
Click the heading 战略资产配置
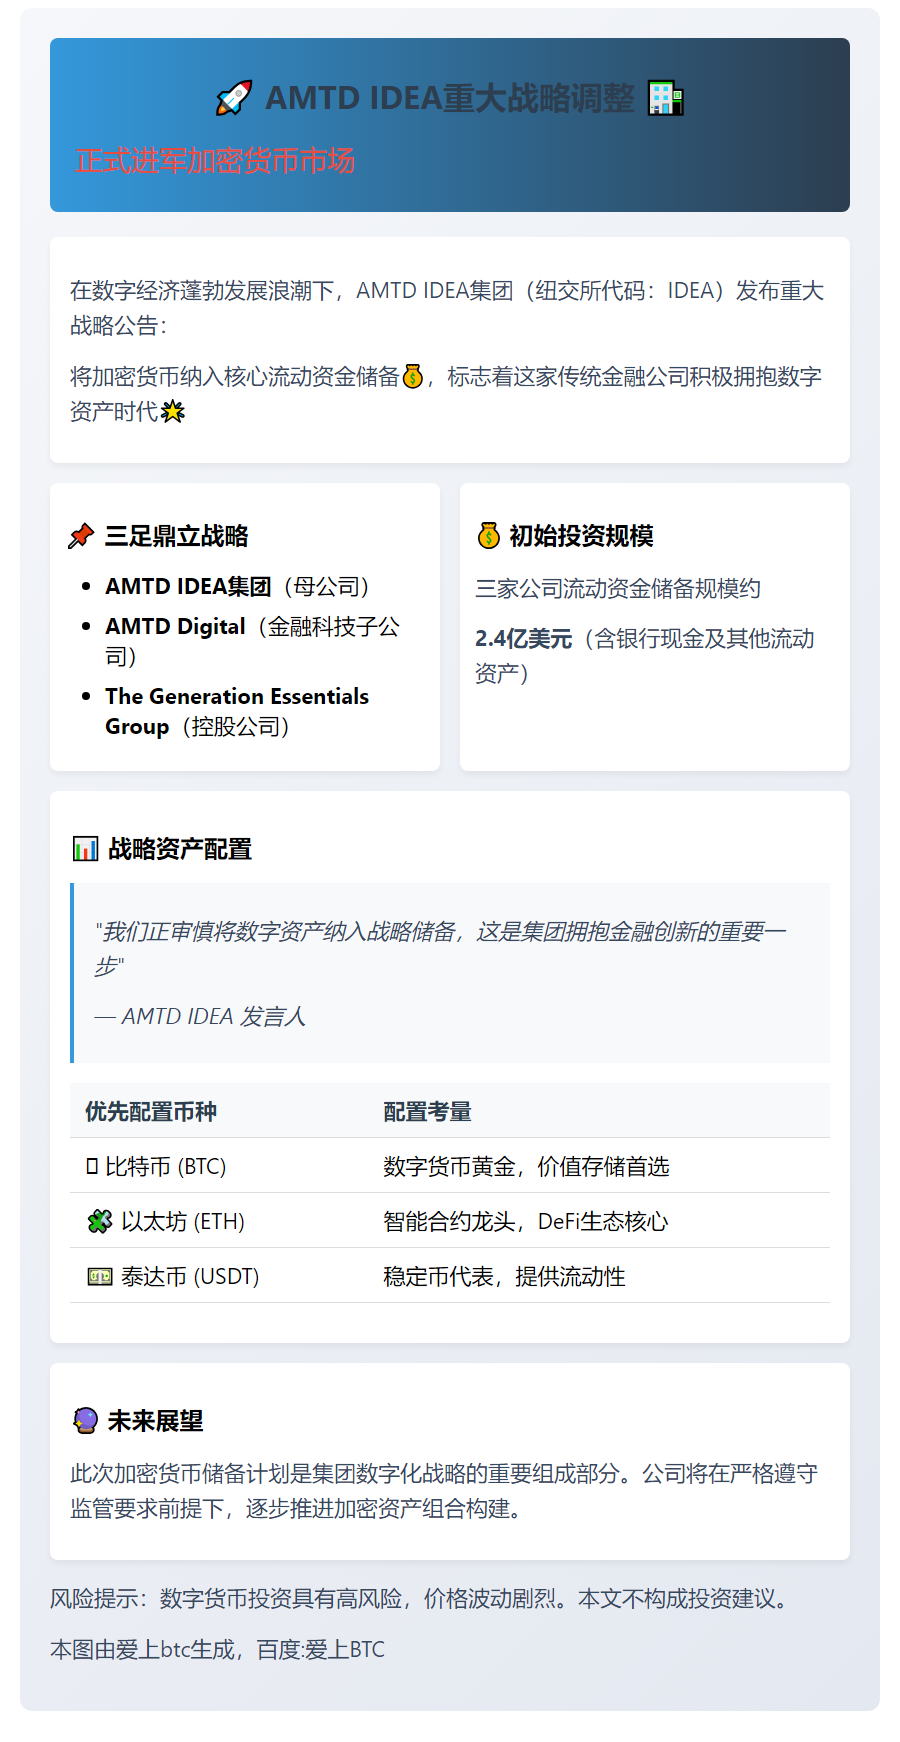[x=180, y=849]
